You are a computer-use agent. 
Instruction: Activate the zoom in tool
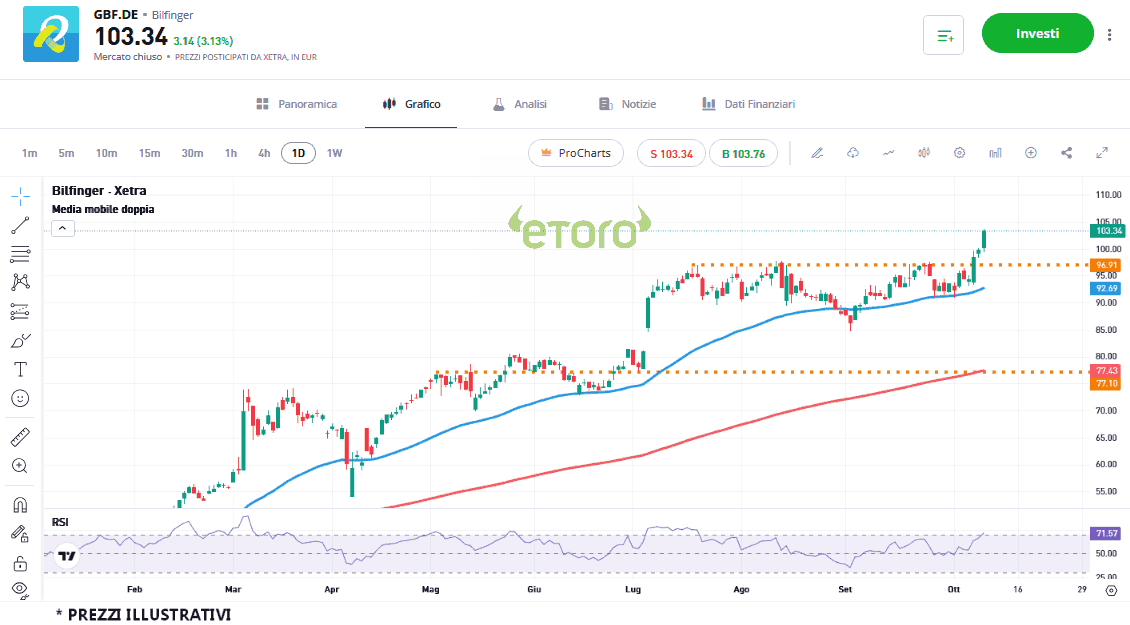(20, 466)
